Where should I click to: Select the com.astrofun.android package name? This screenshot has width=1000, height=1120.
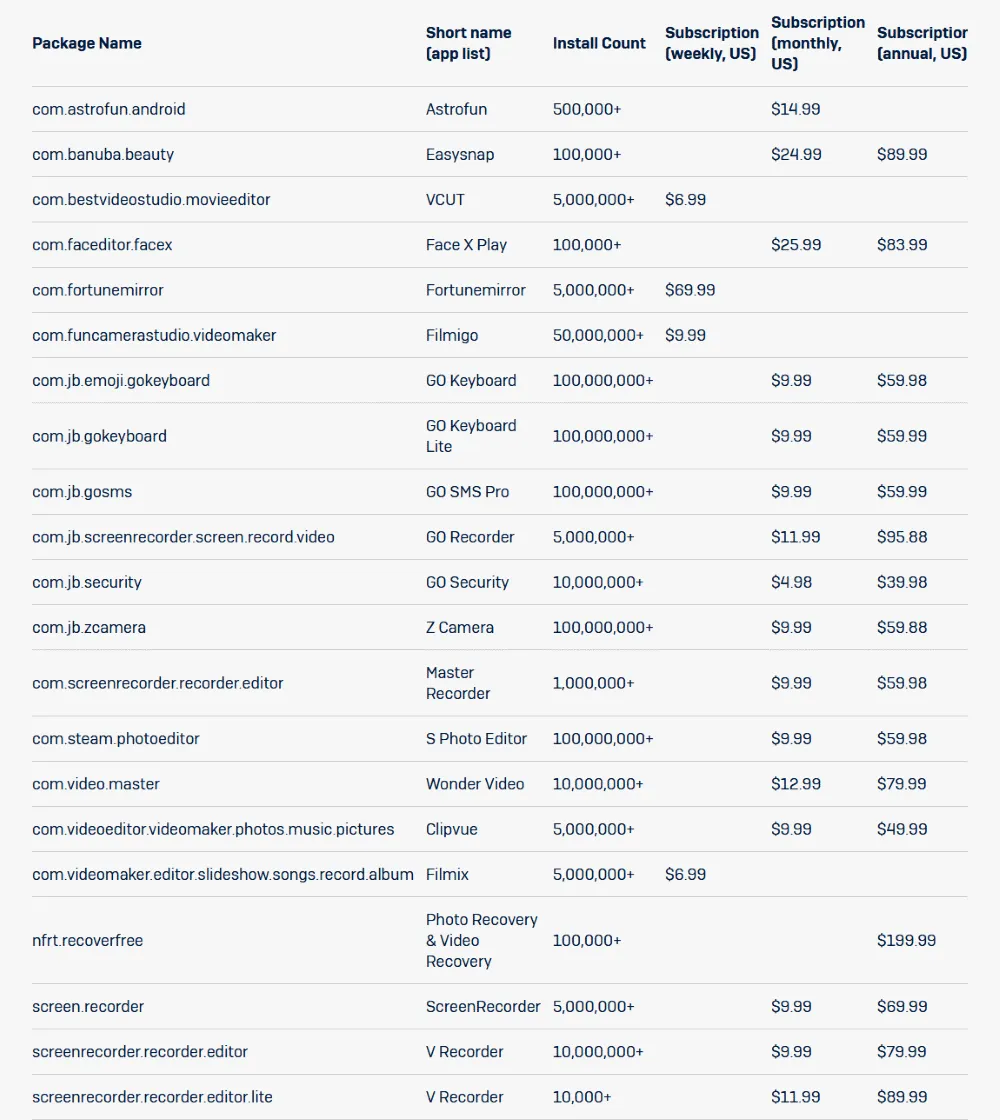tap(109, 109)
